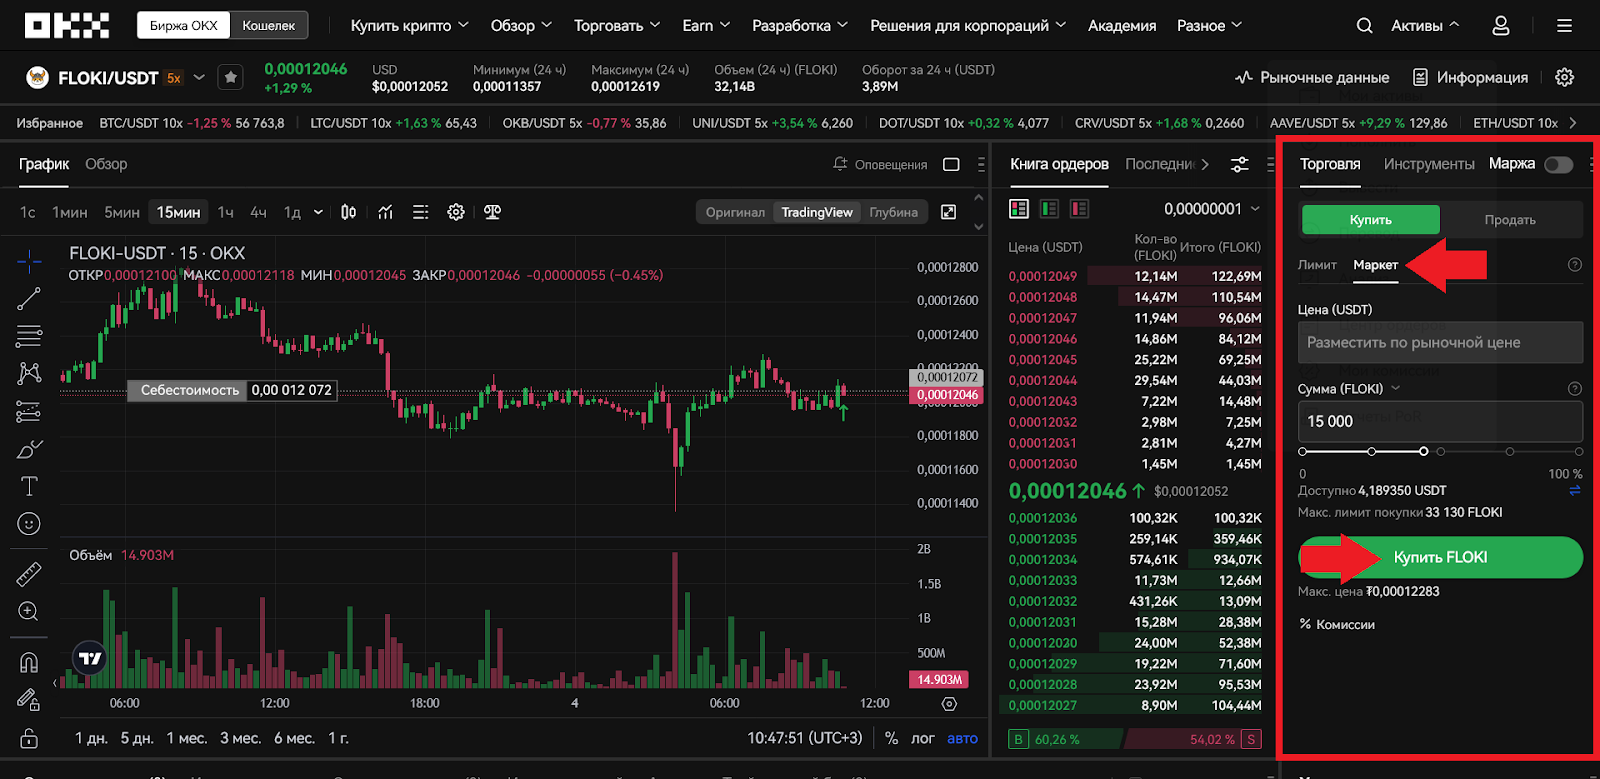1600x779 pixels.
Task: Open the user profile icon
Action: (x=1500, y=26)
